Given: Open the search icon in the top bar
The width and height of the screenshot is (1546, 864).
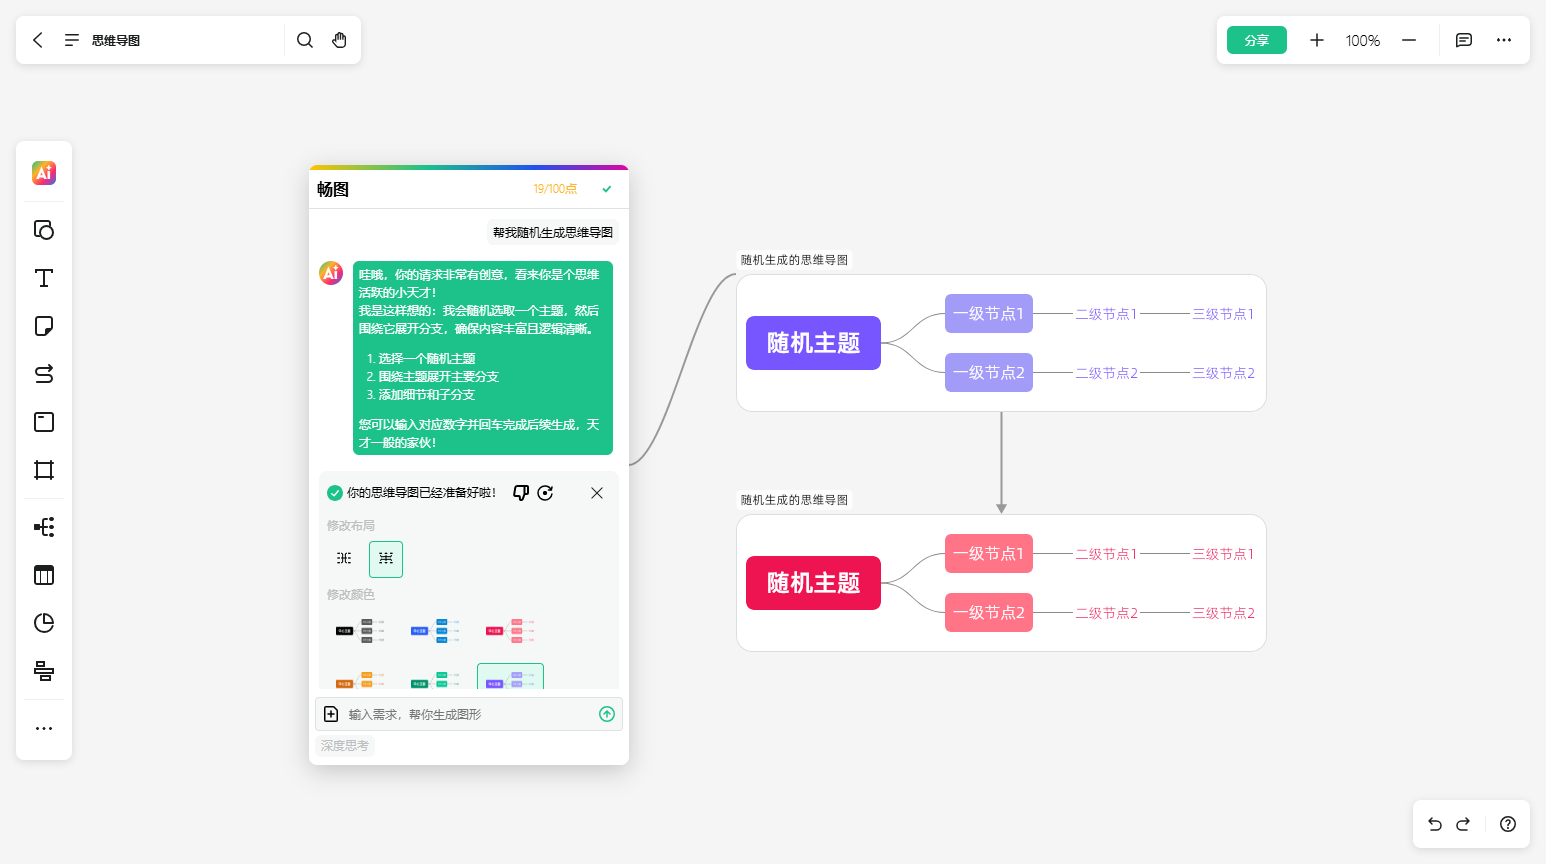Looking at the screenshot, I should pyautogui.click(x=305, y=40).
